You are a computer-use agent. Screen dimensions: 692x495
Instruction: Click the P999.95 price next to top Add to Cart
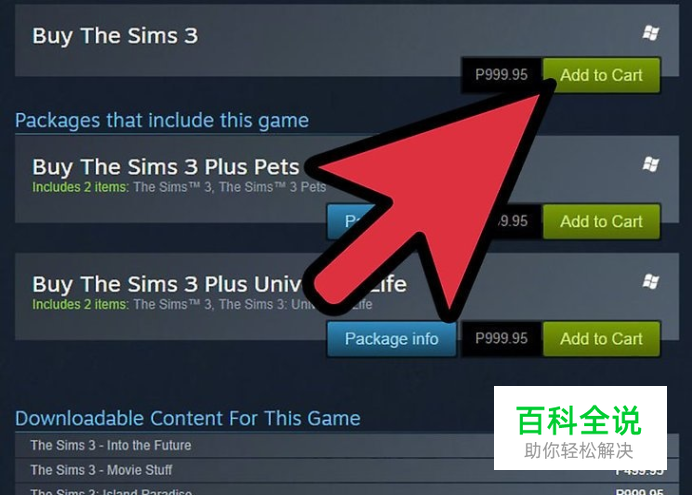click(501, 75)
